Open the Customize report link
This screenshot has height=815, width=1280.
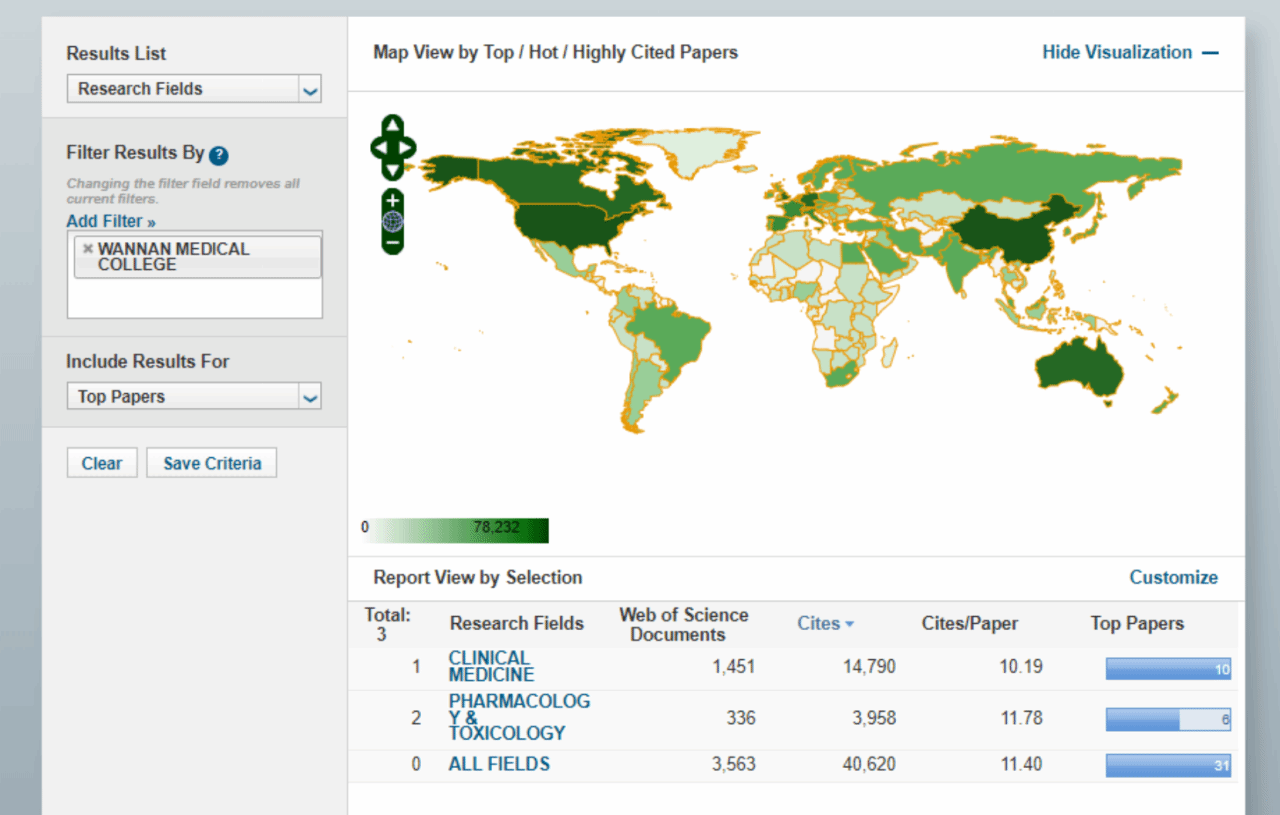(x=1173, y=577)
